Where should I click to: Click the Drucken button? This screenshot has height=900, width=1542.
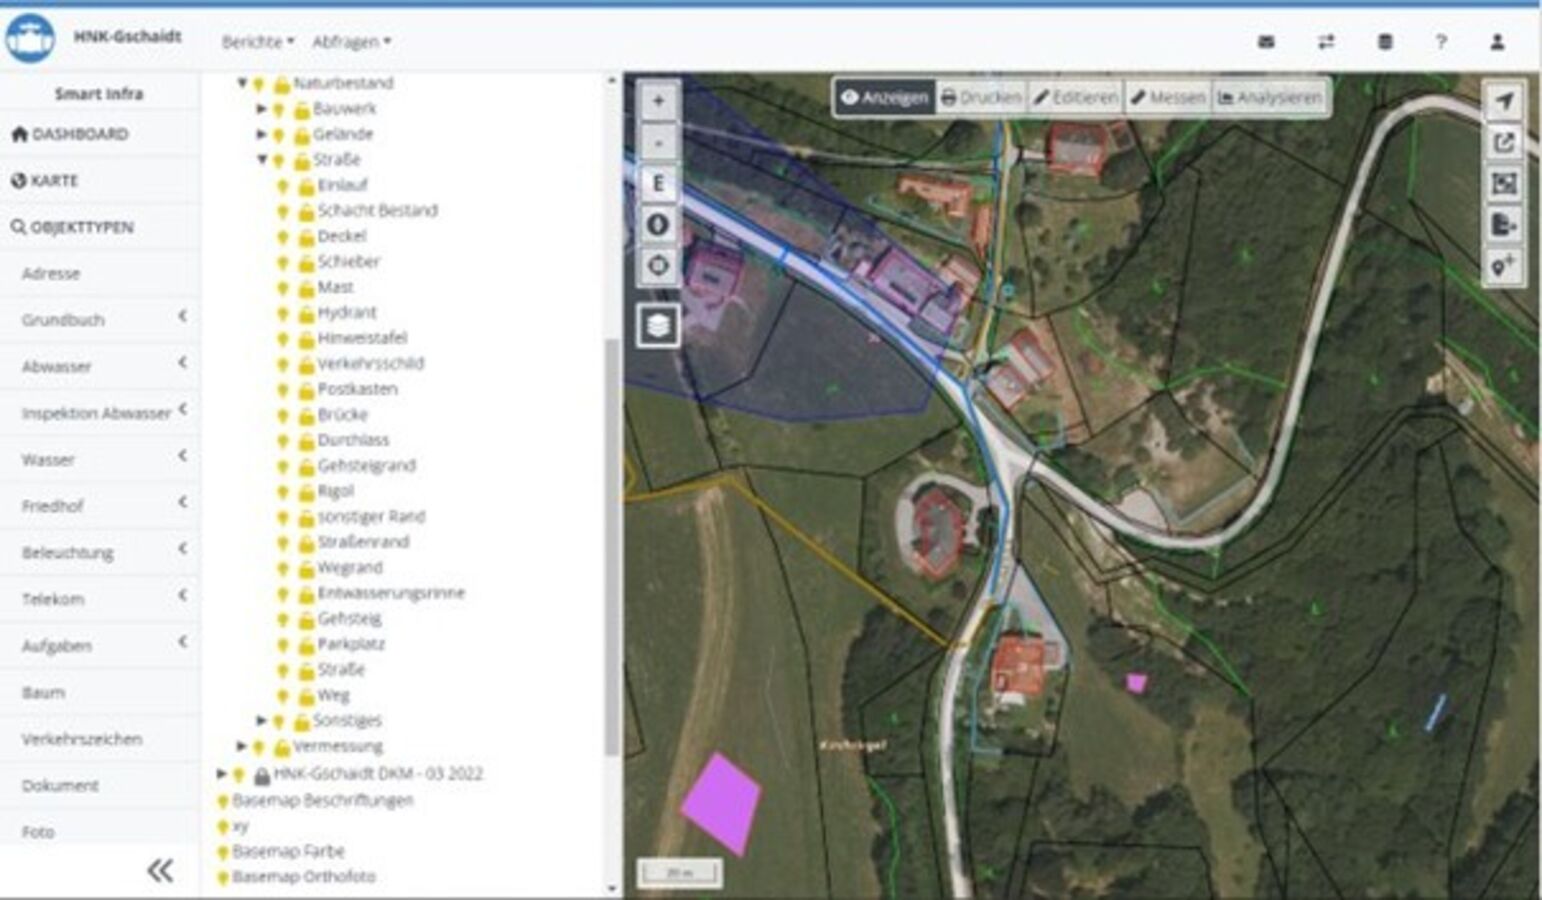(981, 98)
